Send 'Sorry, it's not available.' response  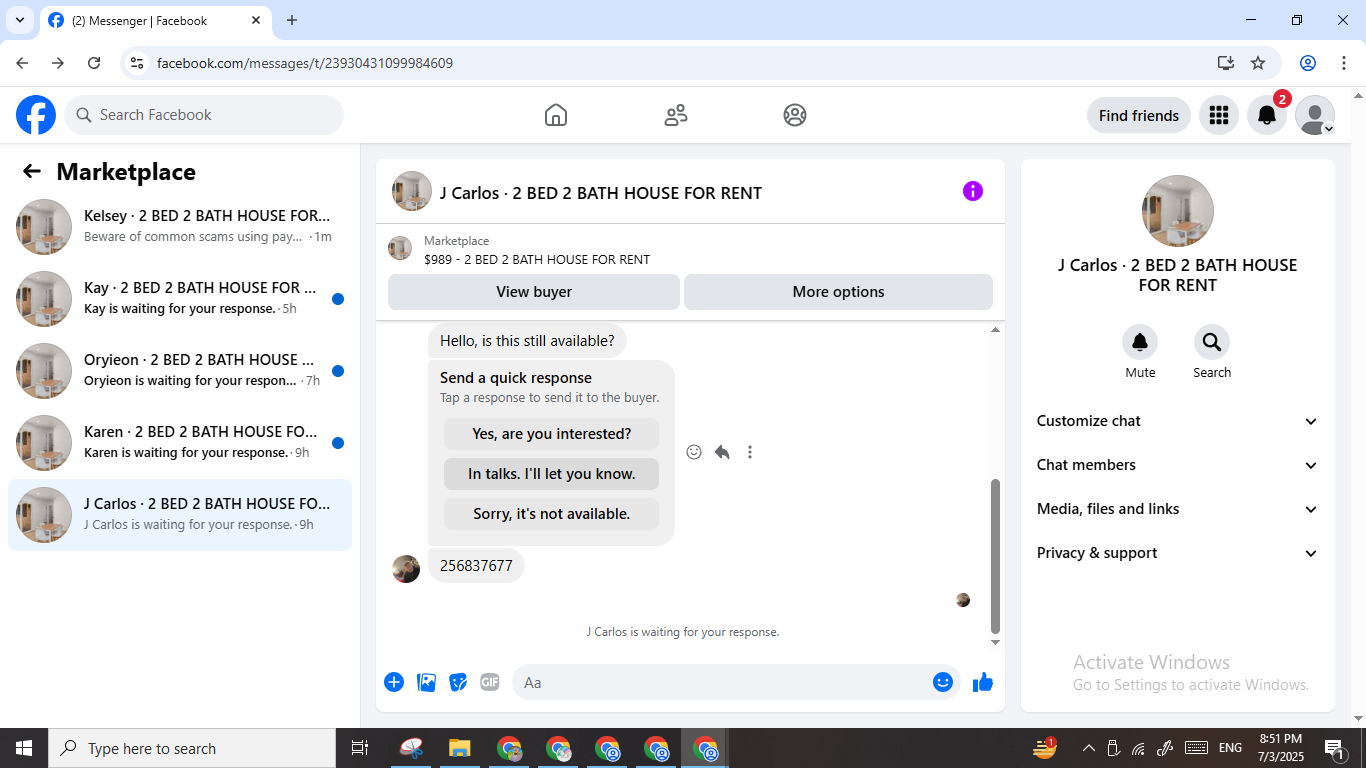(x=551, y=514)
